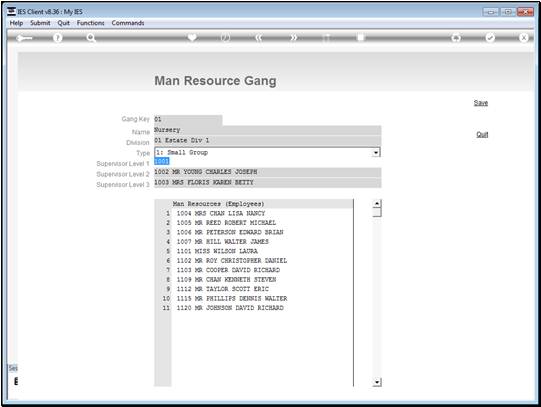The width and height of the screenshot is (541, 407).
Task: Select employee row 1004 MRS CHAN LISA NANCY
Action: tap(221, 214)
